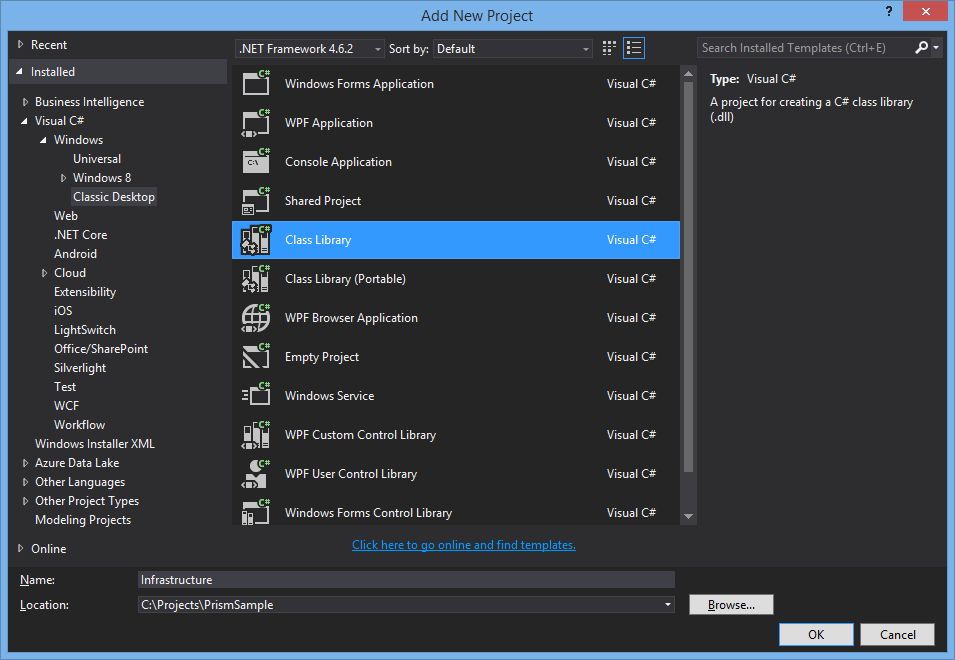
Task: Select the .NET Core category
Action: 80,235
